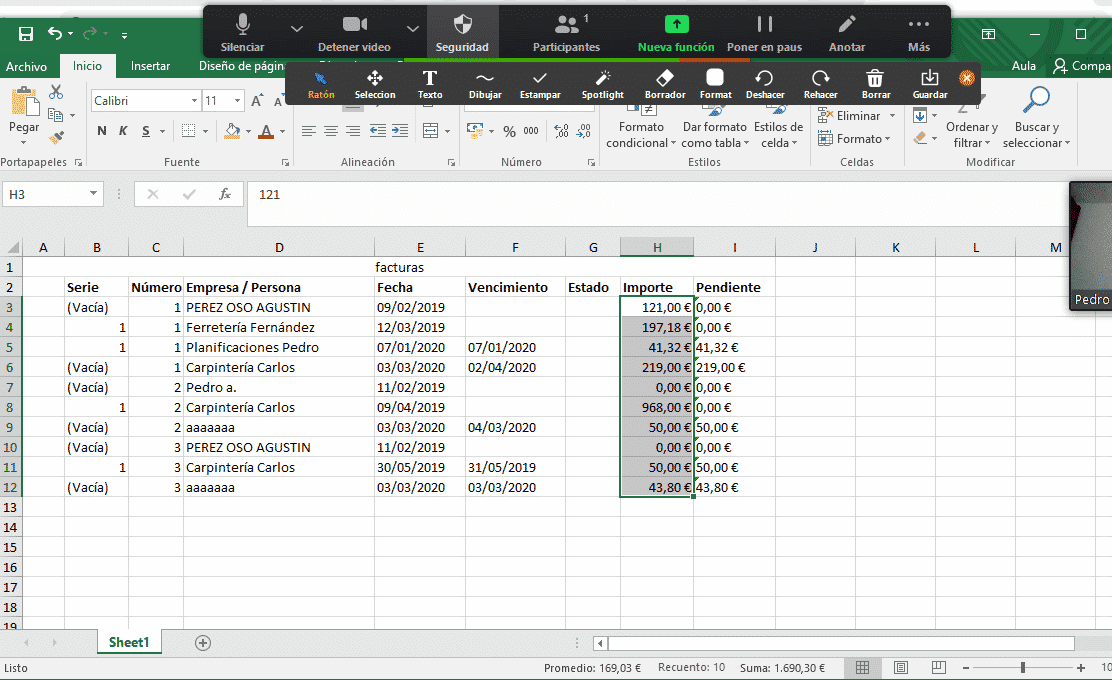The image size is (1112, 680).
Task: Click the Insert Function fx button
Action: (x=225, y=194)
